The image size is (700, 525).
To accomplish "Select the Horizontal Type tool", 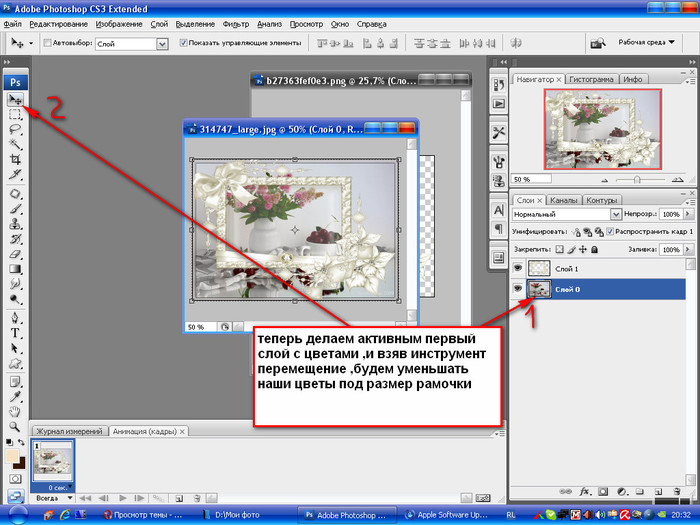I will click(15, 333).
